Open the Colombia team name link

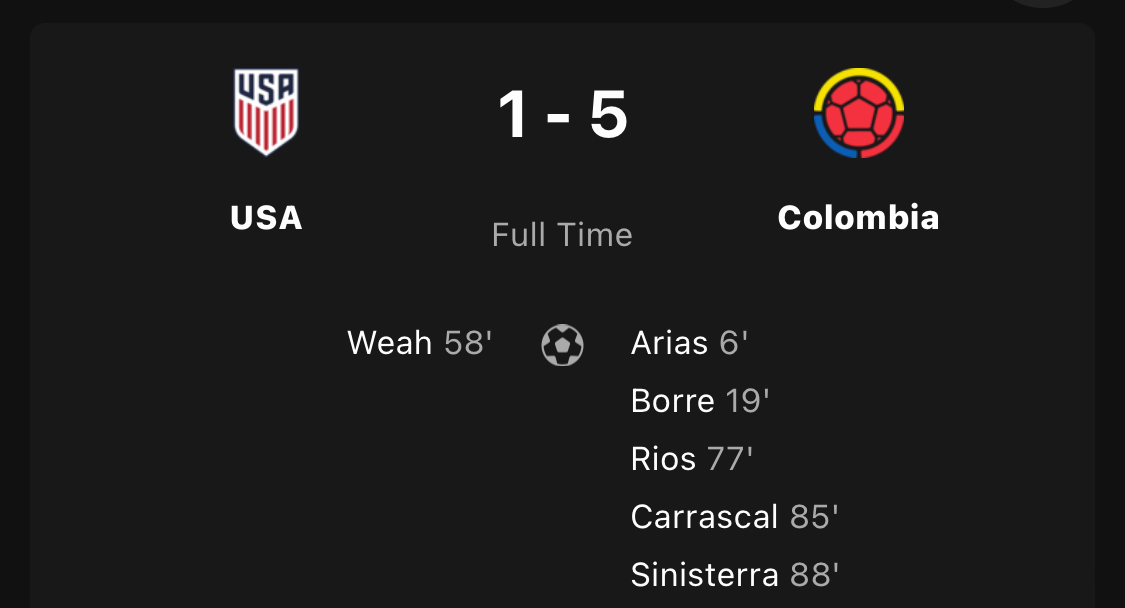tap(858, 217)
